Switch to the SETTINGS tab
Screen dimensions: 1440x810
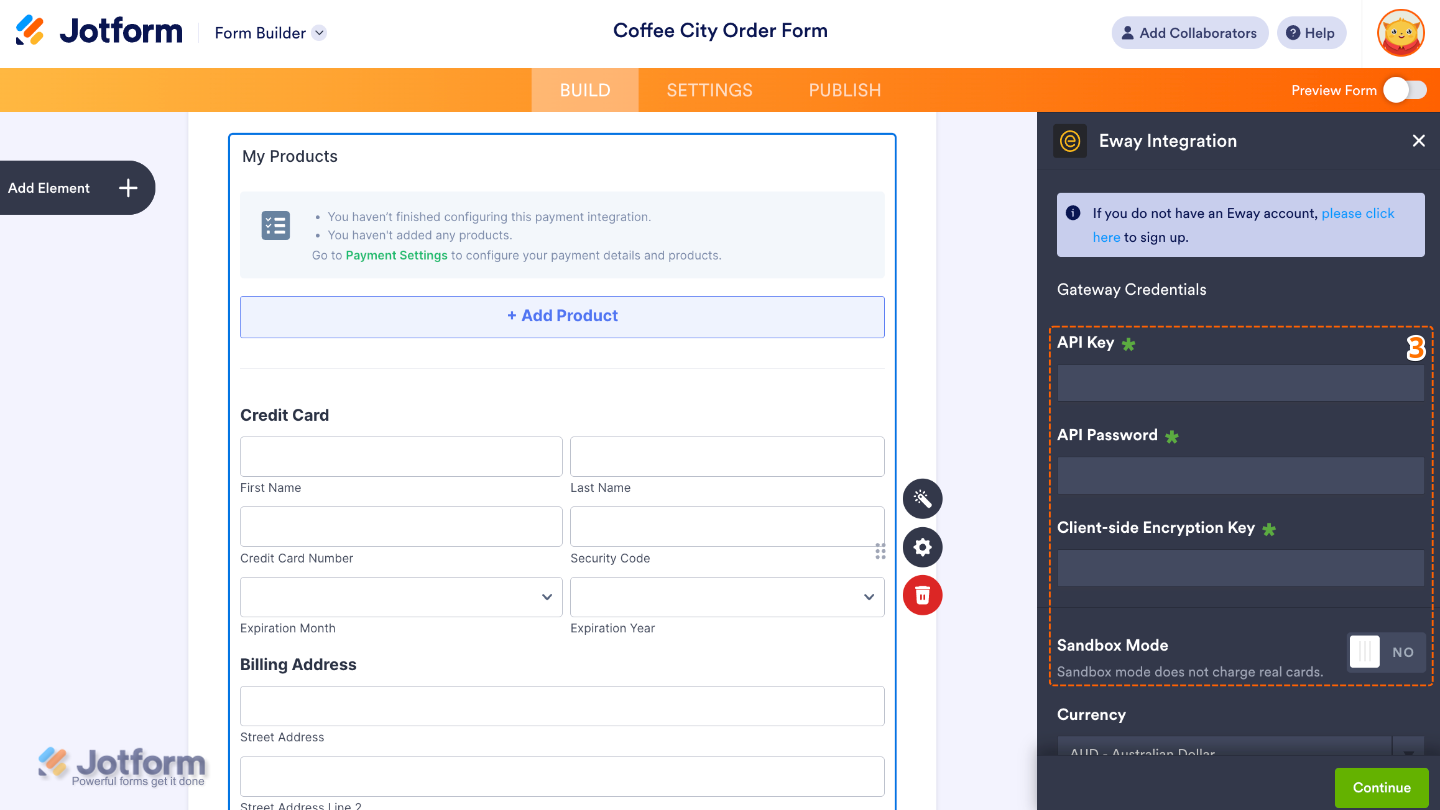pyautogui.click(x=710, y=90)
